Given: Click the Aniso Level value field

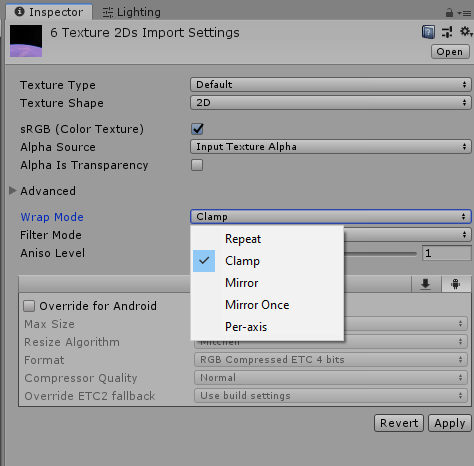Looking at the screenshot, I should (x=447, y=253).
